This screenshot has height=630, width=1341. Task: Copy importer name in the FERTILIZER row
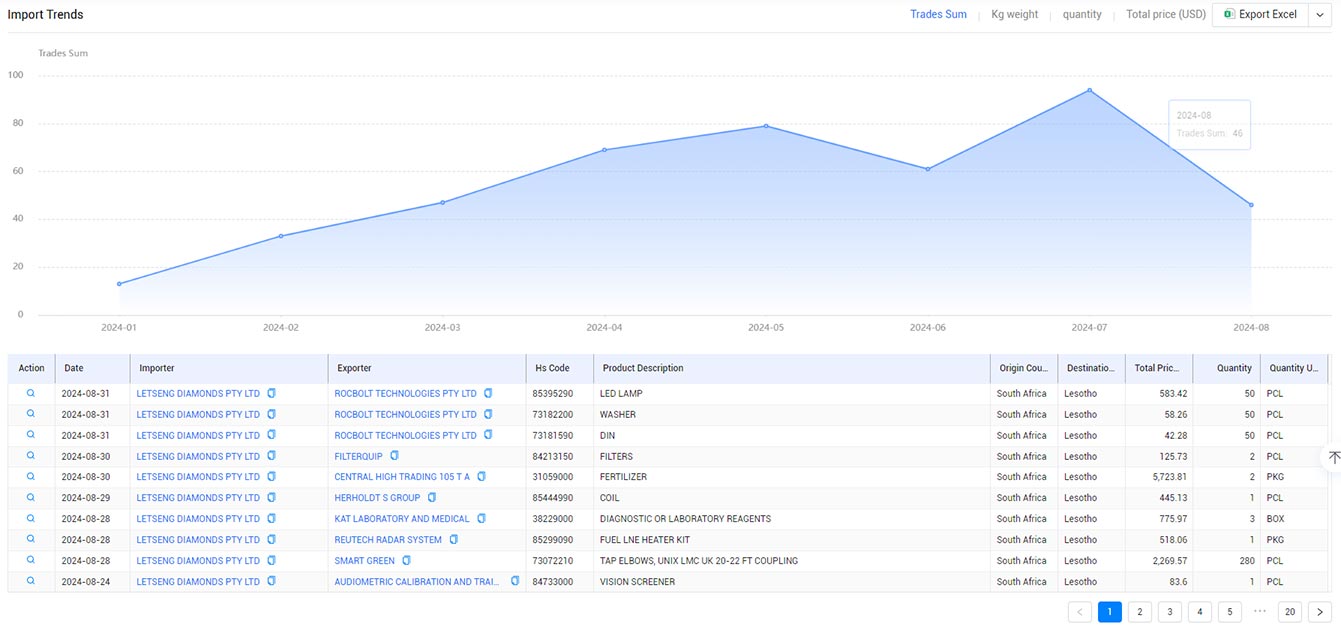click(x=271, y=477)
